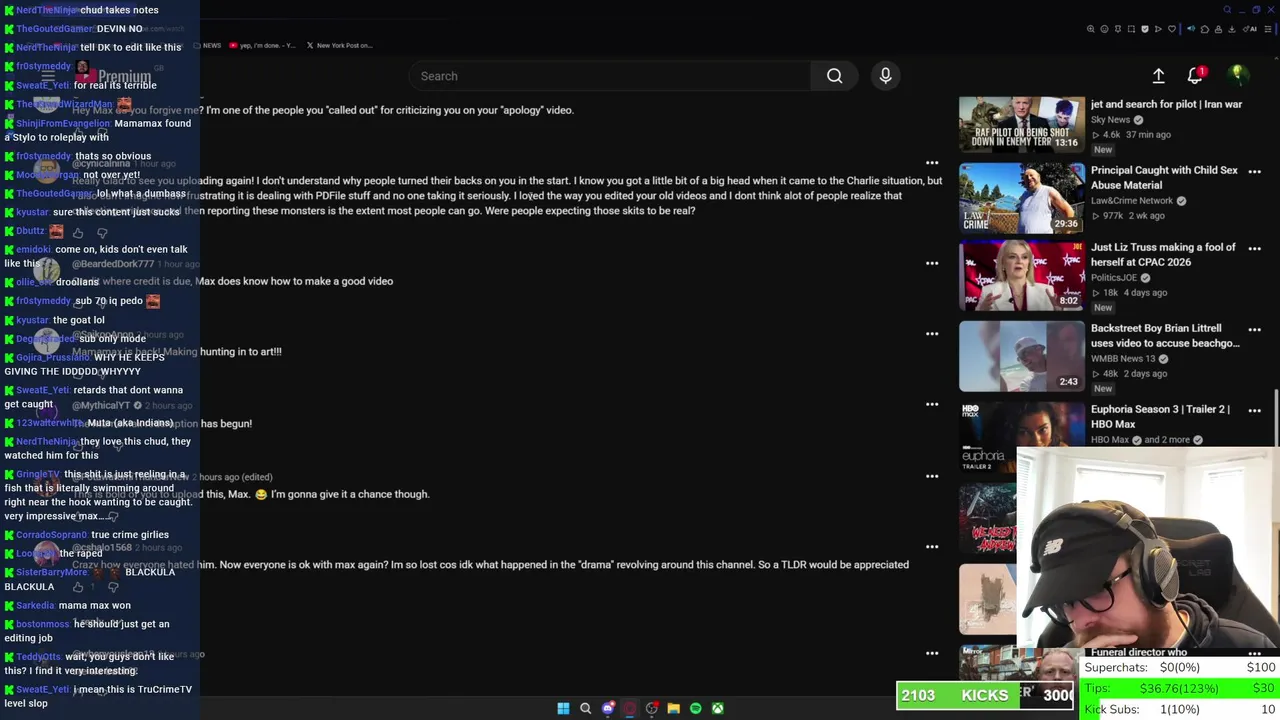Image resolution: width=1280 pixels, height=720 pixels.
Task: Visit the PoliticsJOE channel link
Action: click(x=1114, y=277)
